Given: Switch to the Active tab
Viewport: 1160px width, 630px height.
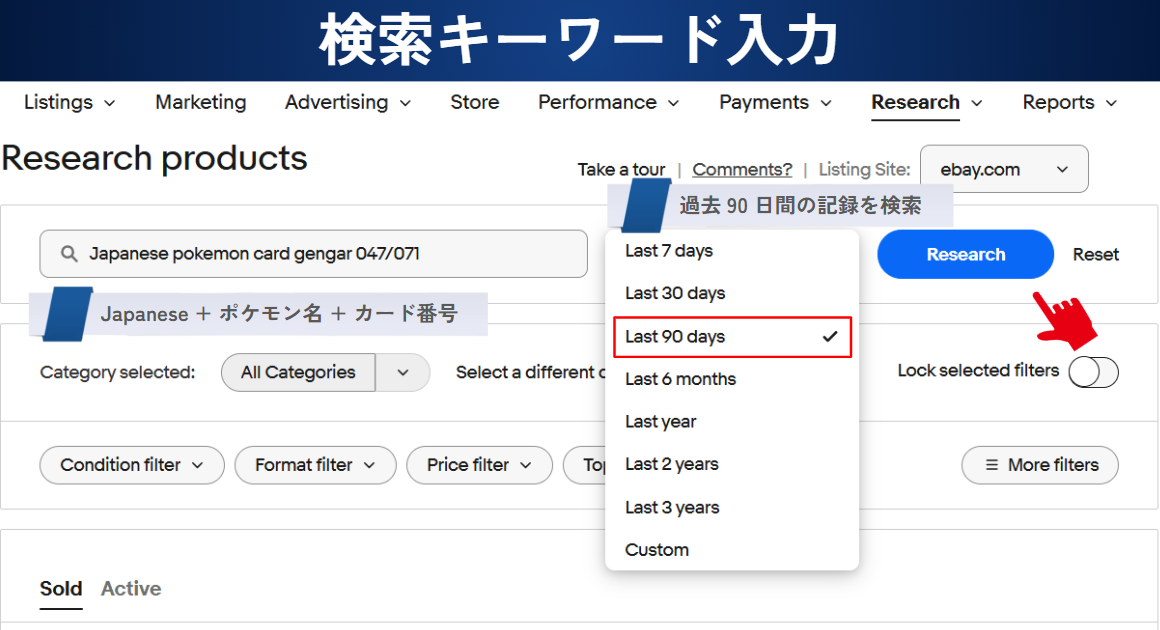Looking at the screenshot, I should click(x=131, y=589).
